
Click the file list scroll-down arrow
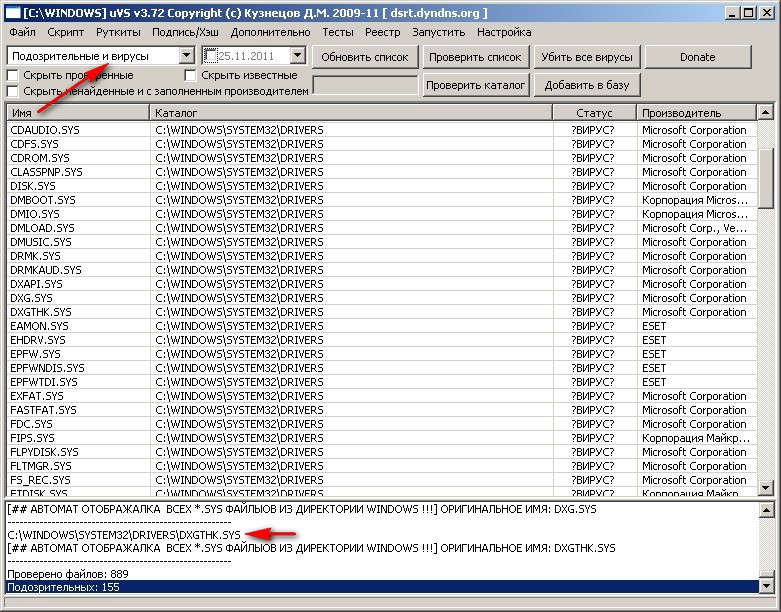[766, 487]
